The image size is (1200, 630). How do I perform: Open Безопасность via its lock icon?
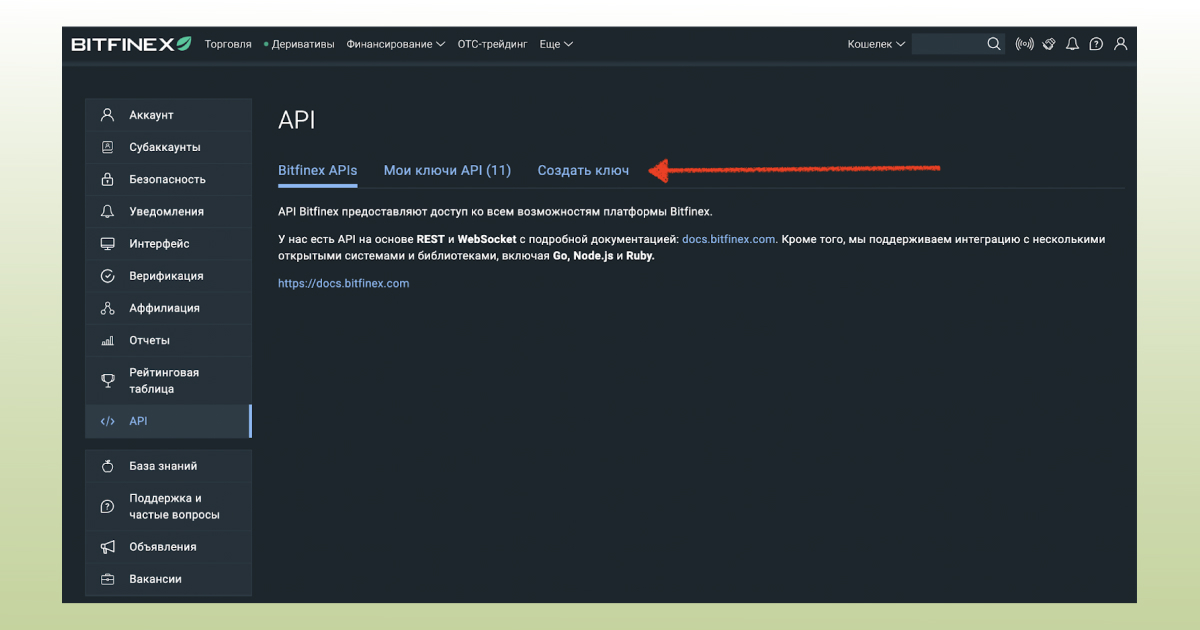(107, 179)
